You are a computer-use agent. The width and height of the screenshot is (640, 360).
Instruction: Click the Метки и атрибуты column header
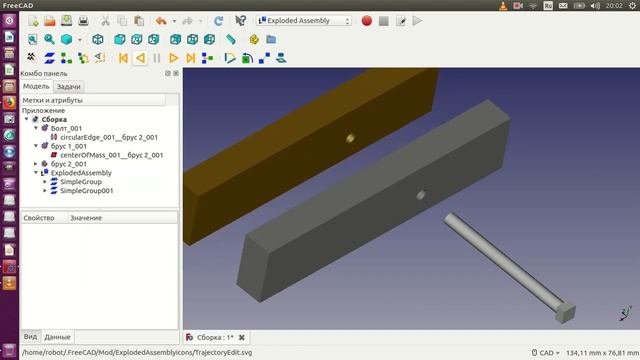[93, 100]
